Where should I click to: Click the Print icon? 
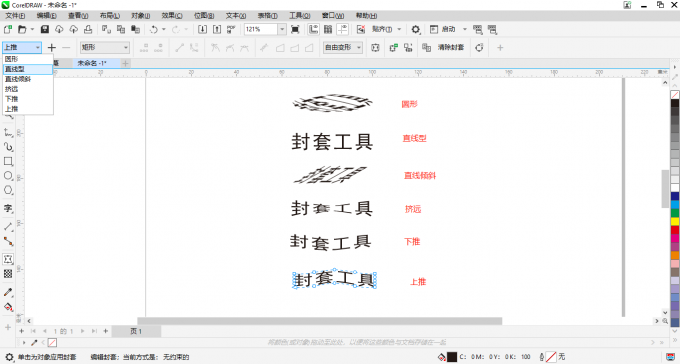click(x=88, y=30)
